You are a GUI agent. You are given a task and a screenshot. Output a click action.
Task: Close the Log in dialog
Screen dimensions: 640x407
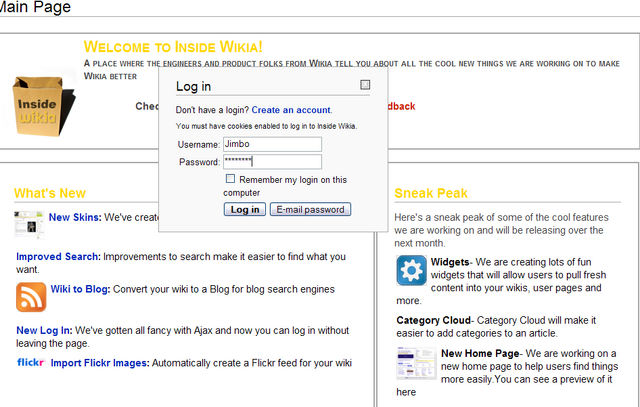point(365,85)
